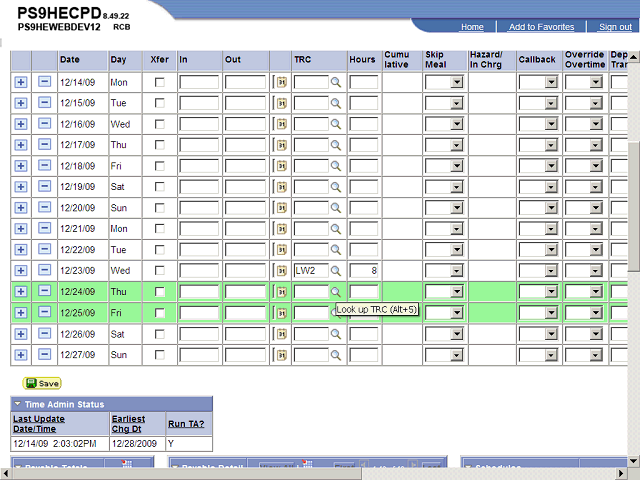
Task: Add a row after the 12/14/09 entry
Action: (21, 82)
